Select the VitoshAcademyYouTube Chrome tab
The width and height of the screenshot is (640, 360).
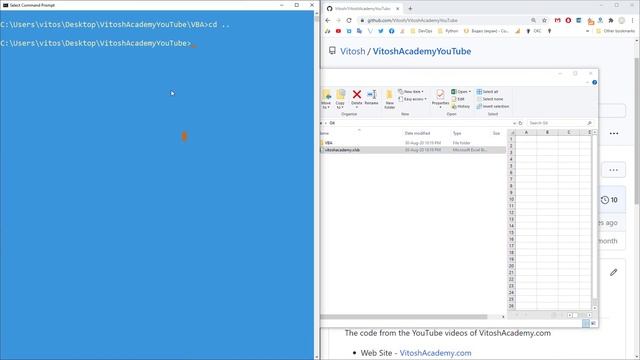(362, 8)
